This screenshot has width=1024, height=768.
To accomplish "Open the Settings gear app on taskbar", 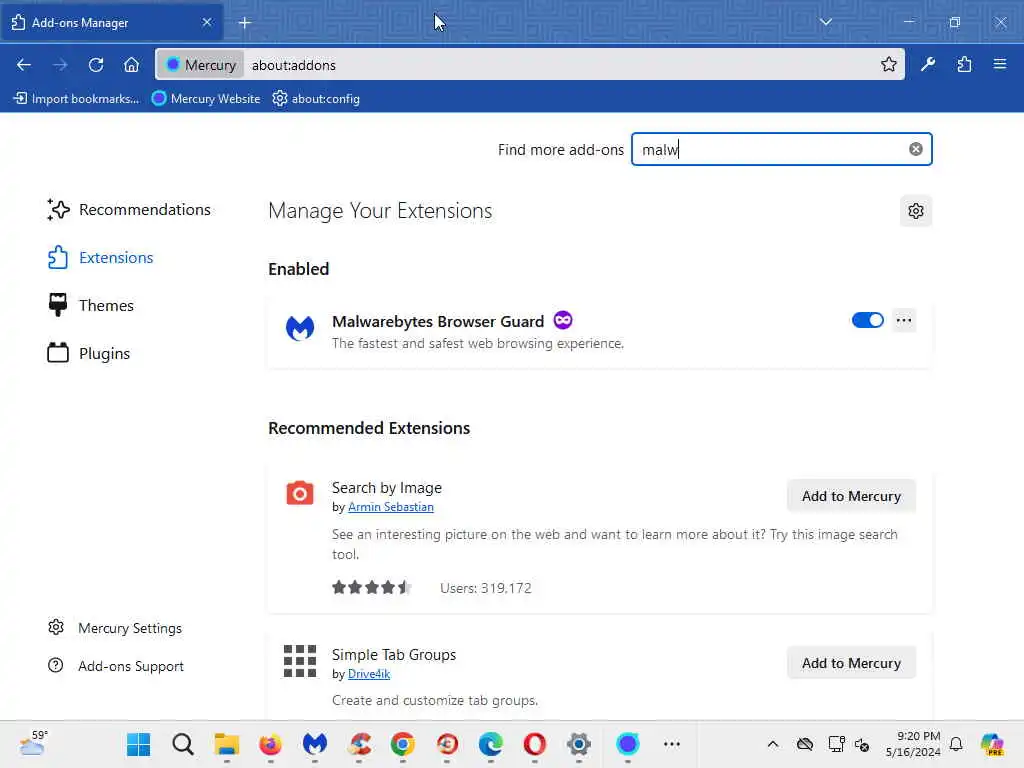I will (x=579, y=744).
